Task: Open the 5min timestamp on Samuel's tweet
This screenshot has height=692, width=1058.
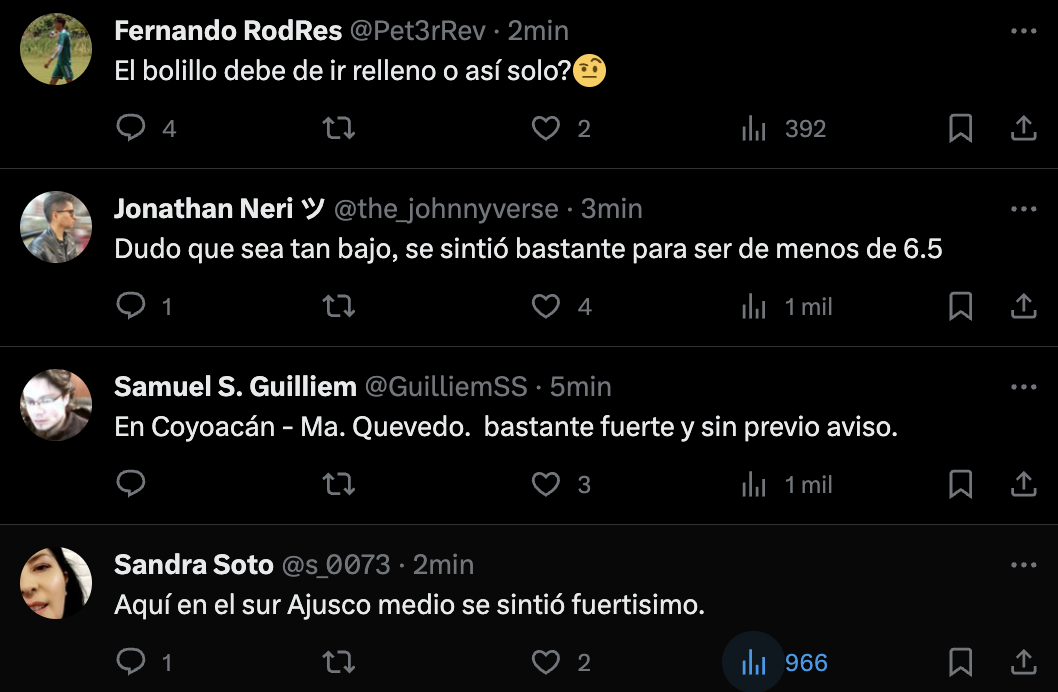Action: (580, 387)
